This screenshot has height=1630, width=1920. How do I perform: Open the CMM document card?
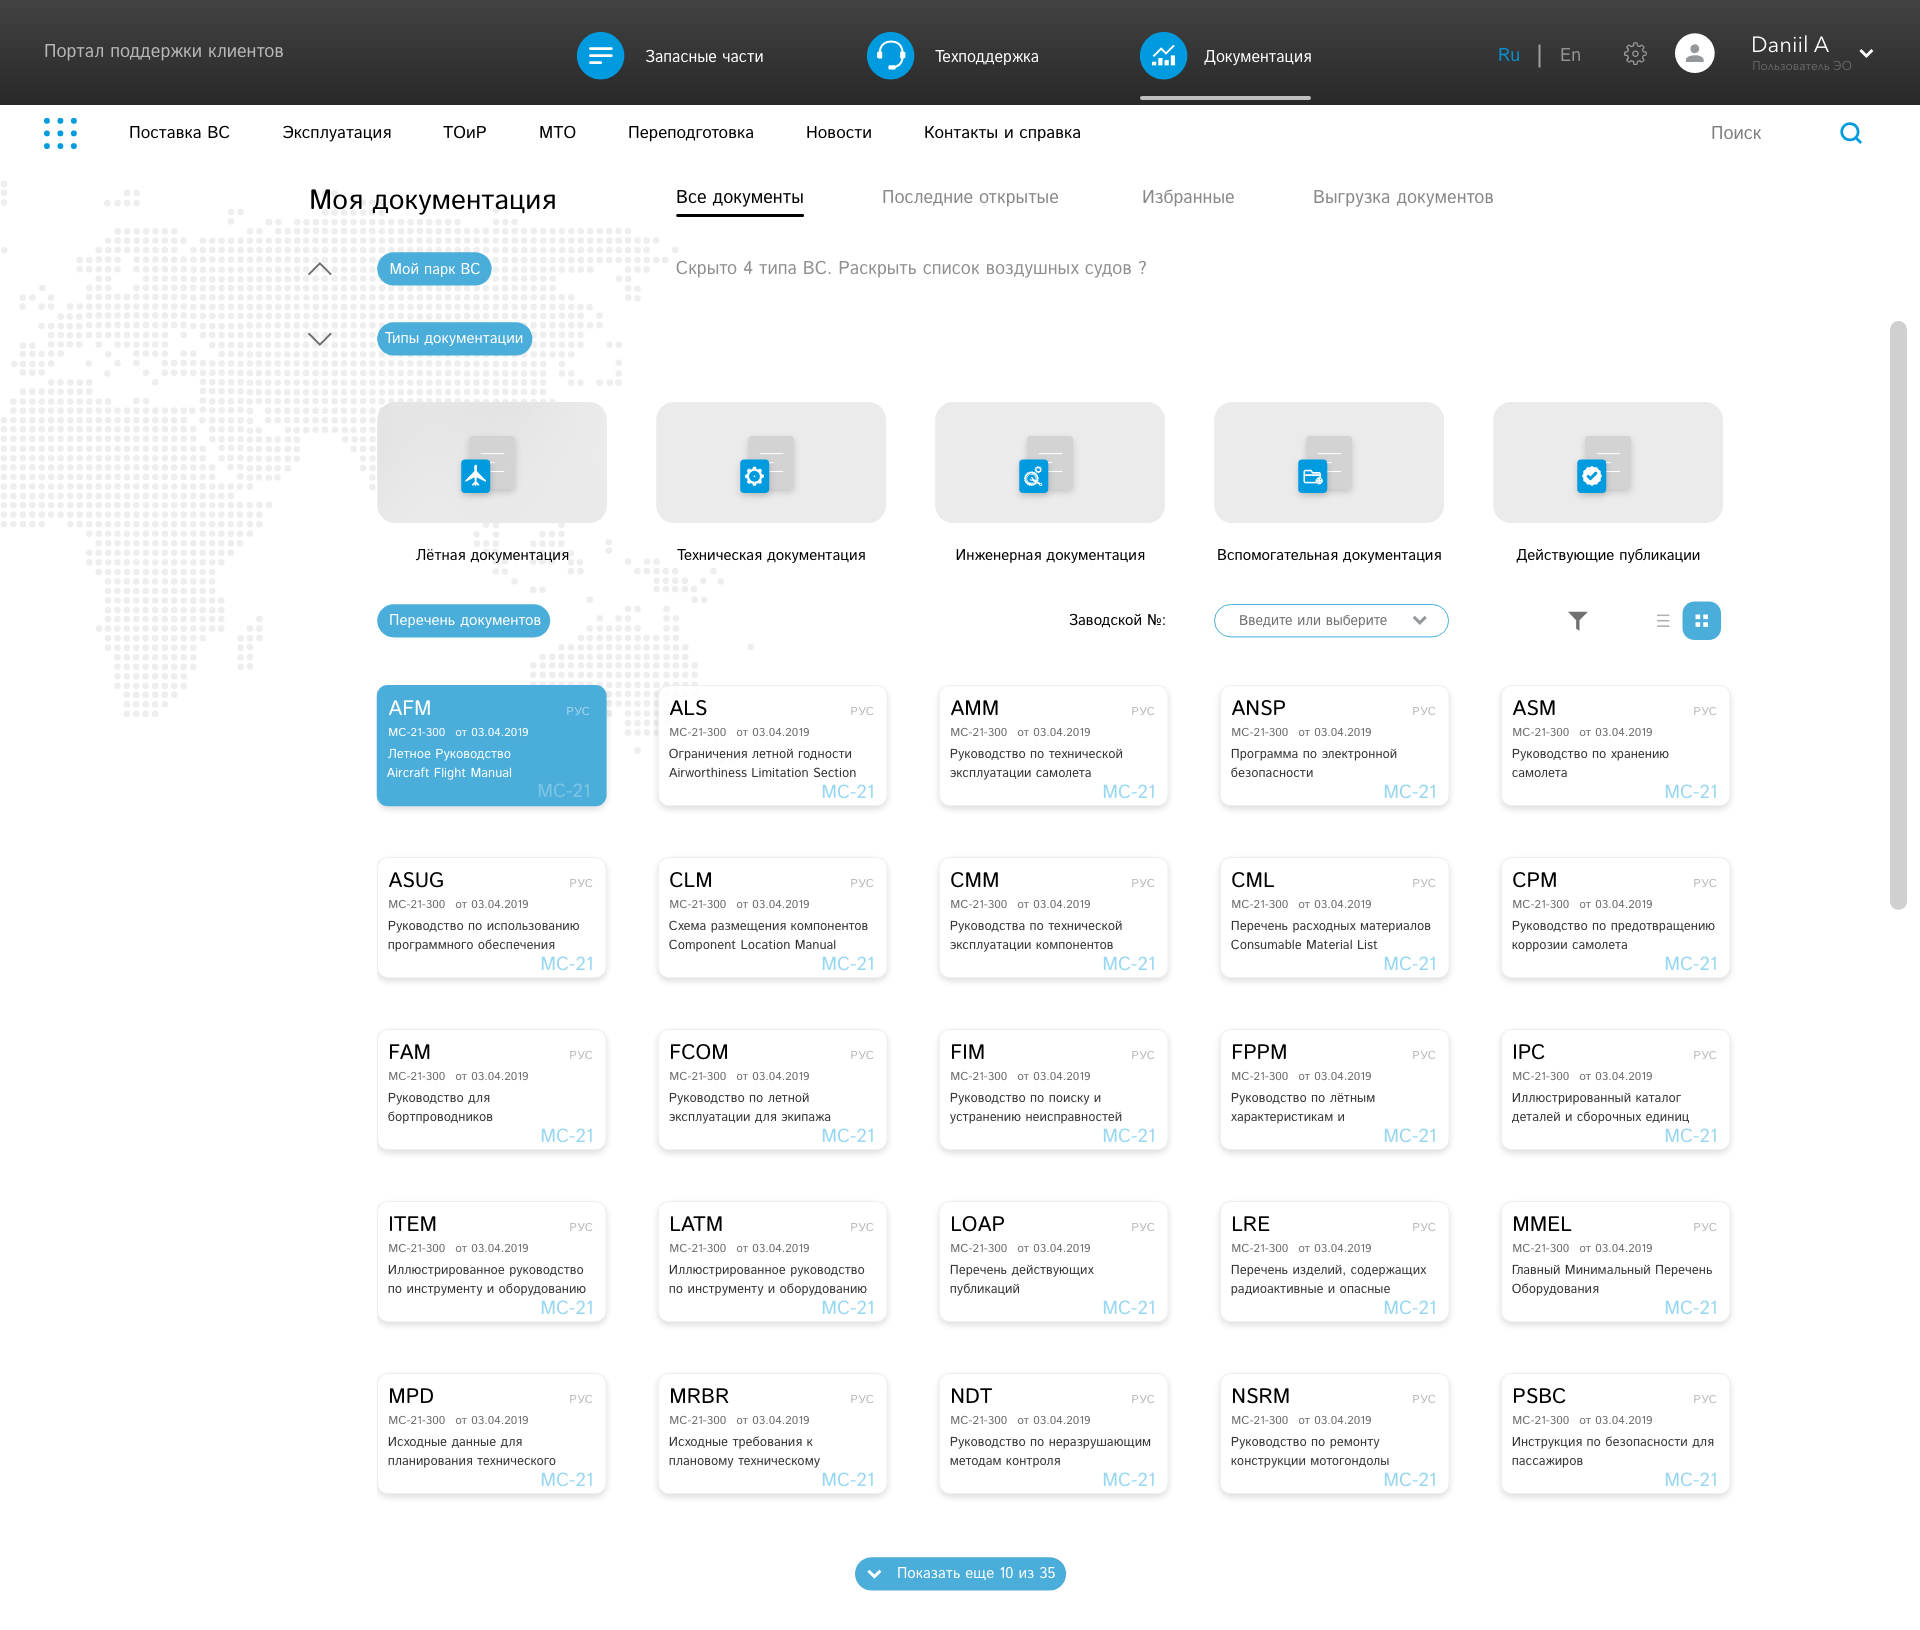click(x=1053, y=917)
